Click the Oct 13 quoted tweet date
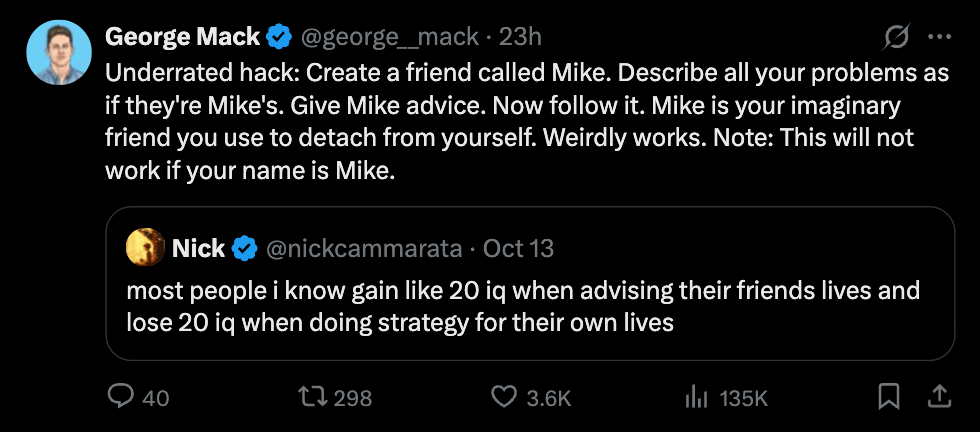This screenshot has height=432, width=980. point(519,247)
